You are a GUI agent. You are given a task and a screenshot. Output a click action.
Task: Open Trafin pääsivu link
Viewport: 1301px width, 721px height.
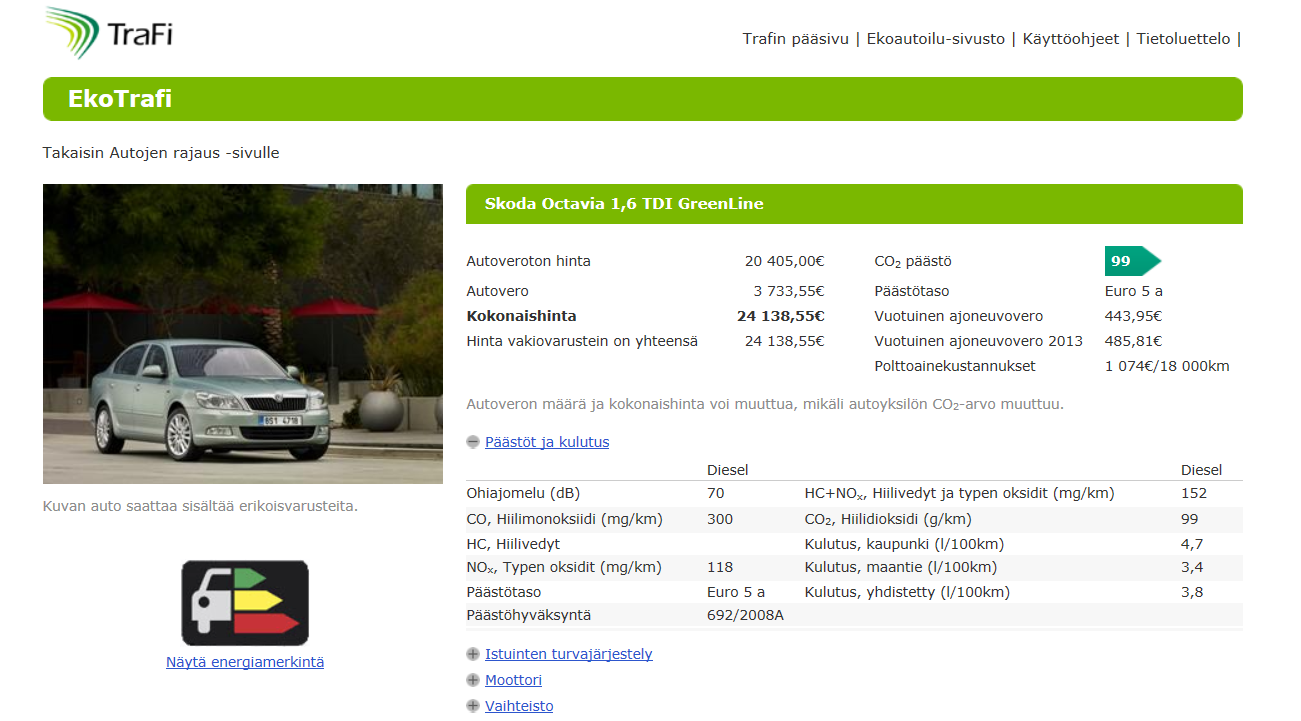tap(795, 39)
